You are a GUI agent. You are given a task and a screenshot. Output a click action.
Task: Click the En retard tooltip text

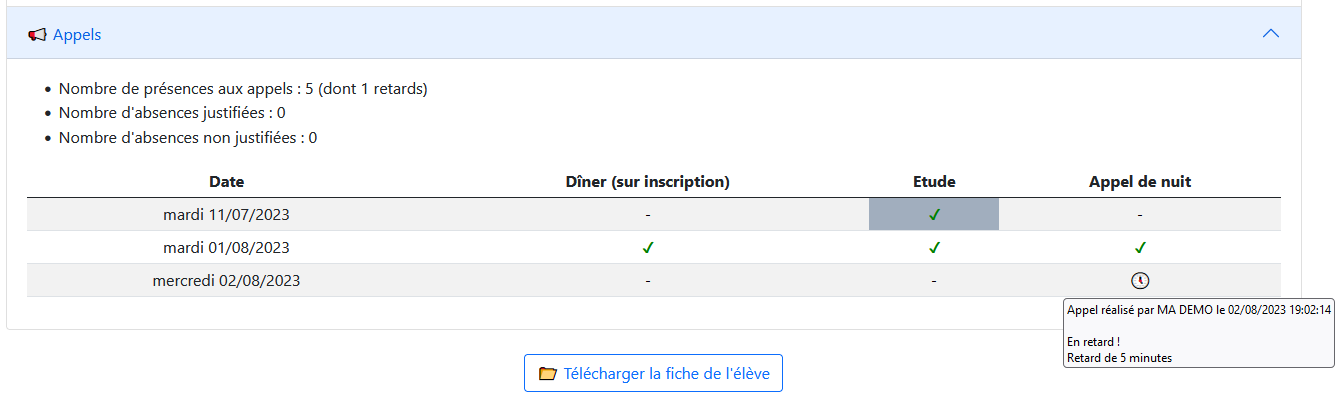1093,342
